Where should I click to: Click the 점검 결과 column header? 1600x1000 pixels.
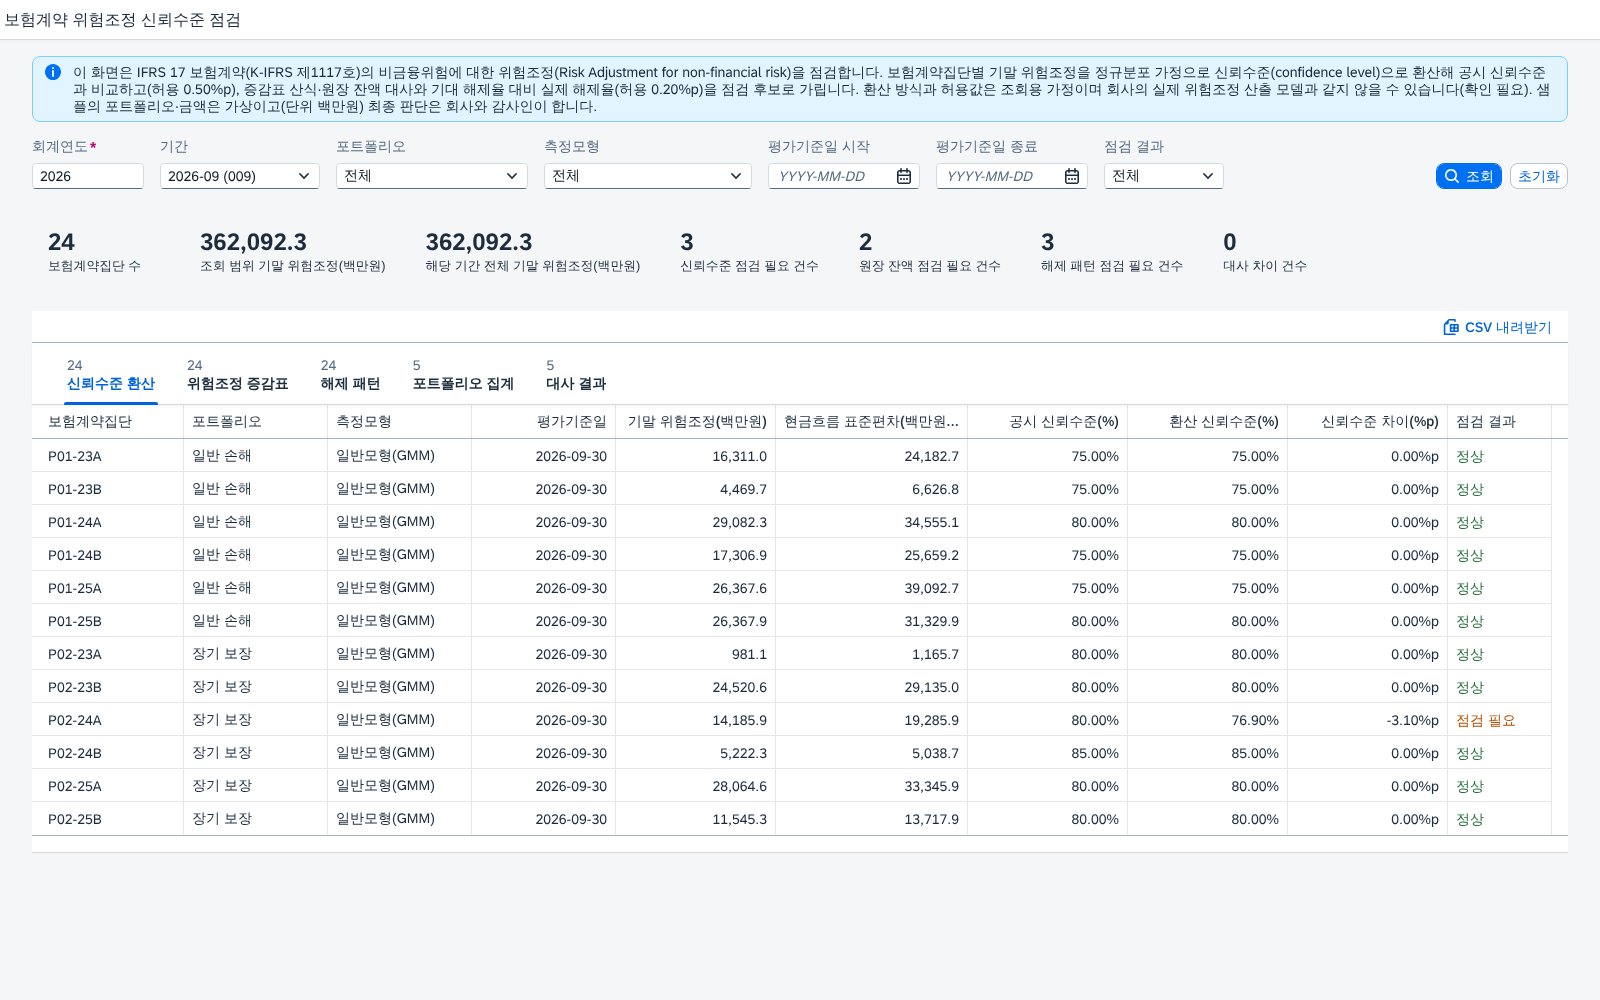click(x=1500, y=422)
